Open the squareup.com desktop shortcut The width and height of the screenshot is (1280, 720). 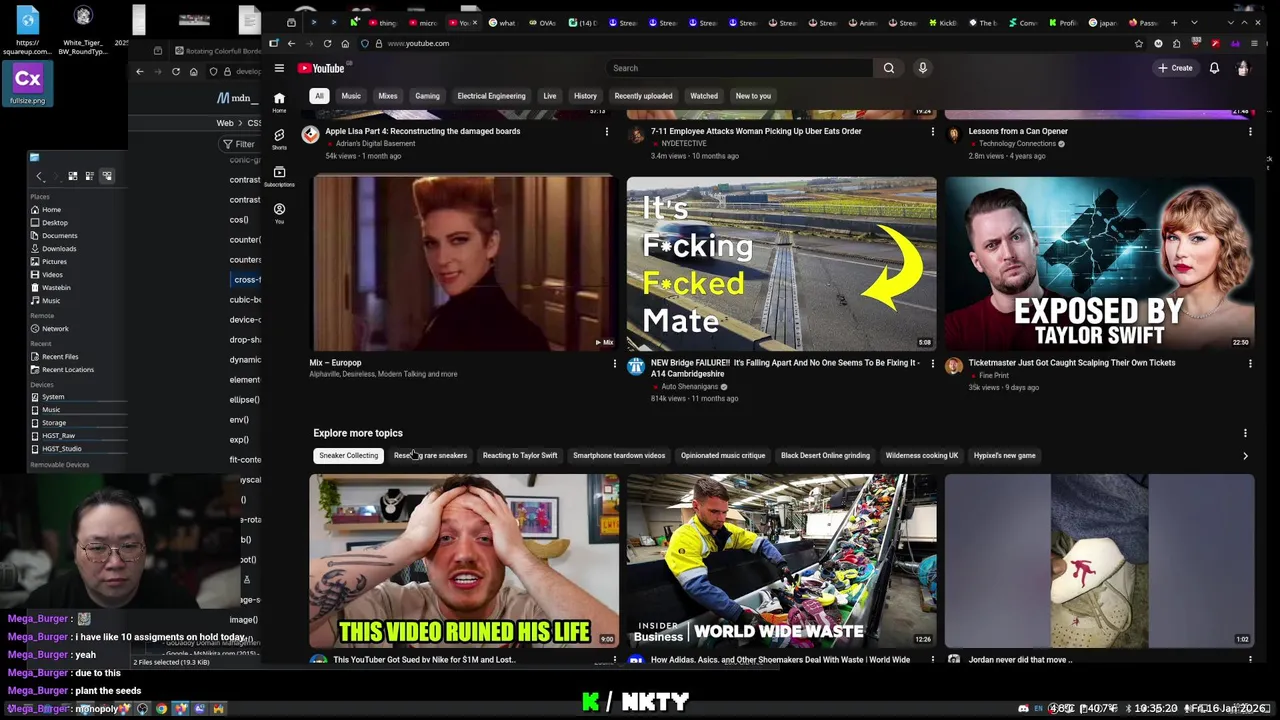coord(27,30)
